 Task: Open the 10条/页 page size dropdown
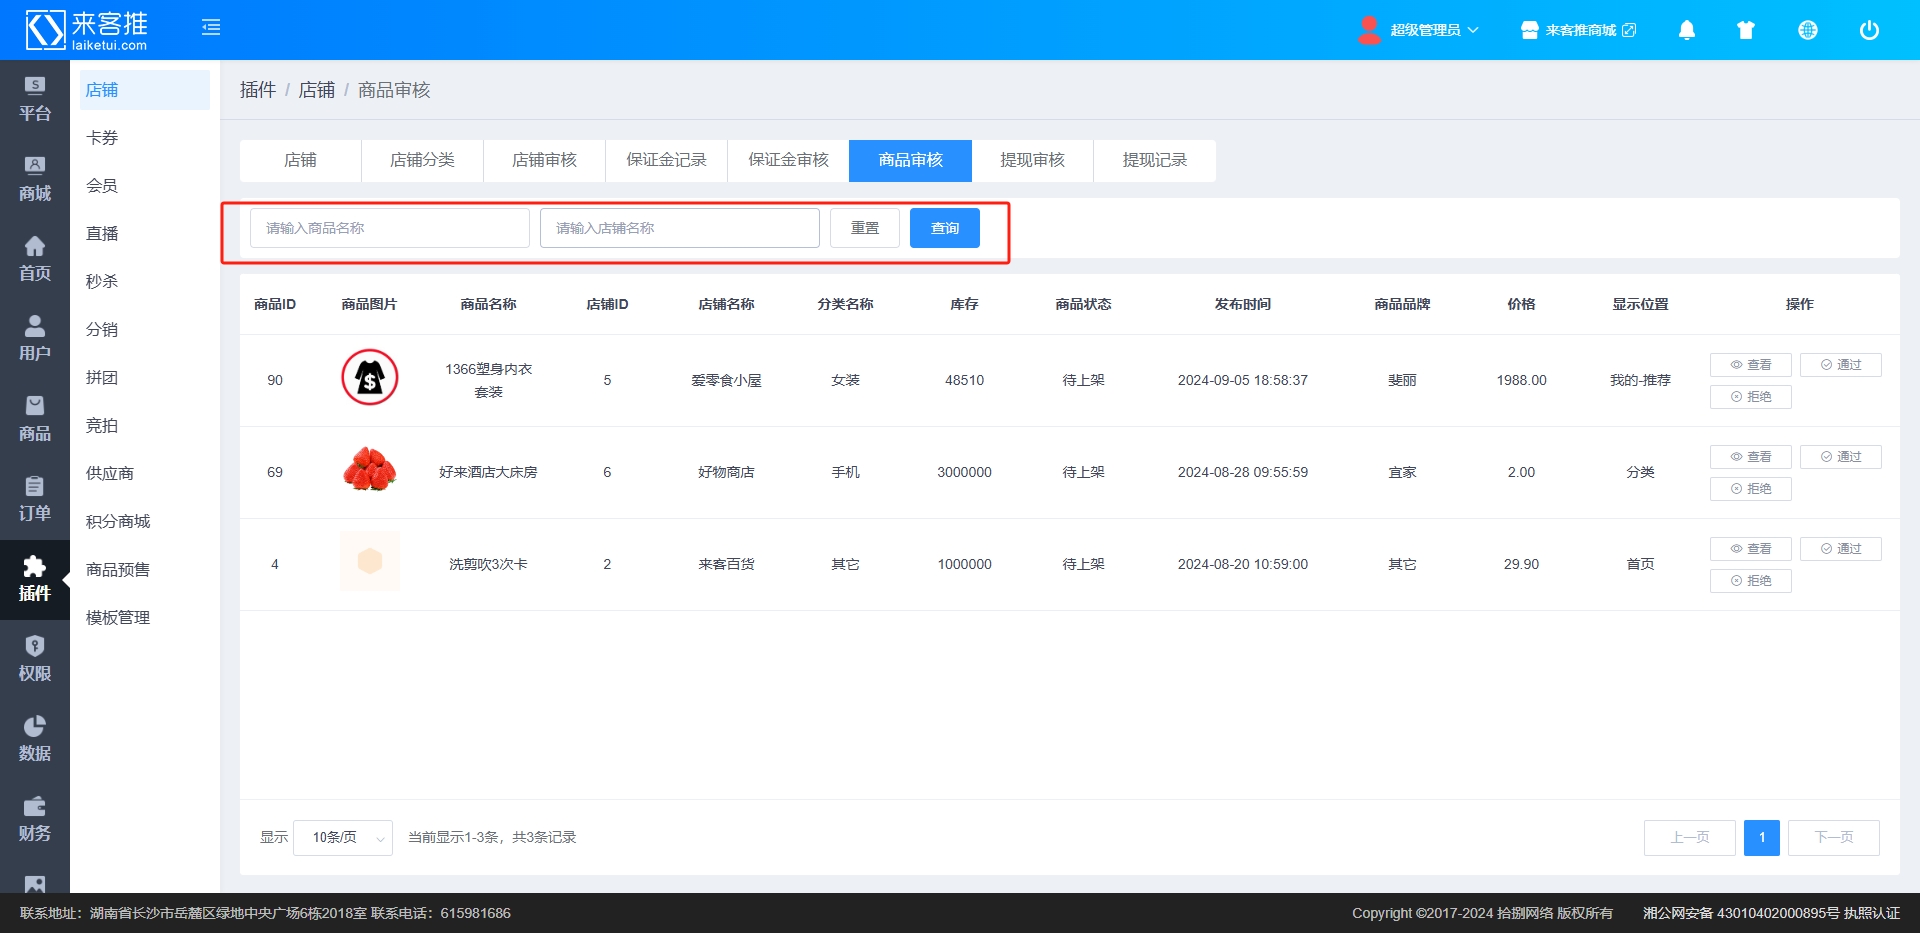point(343,838)
